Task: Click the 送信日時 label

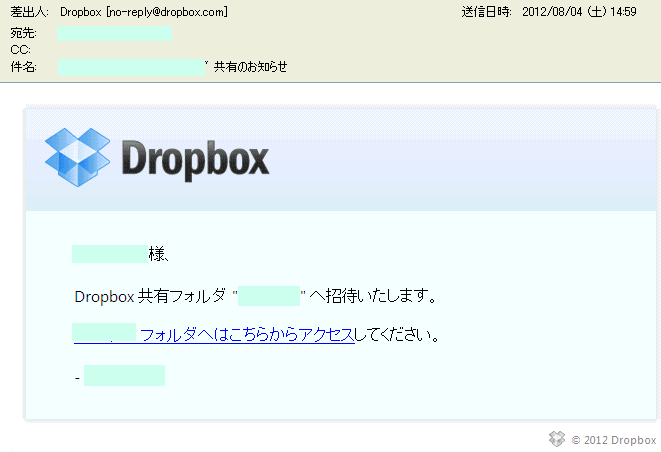Action: pyautogui.click(x=486, y=12)
